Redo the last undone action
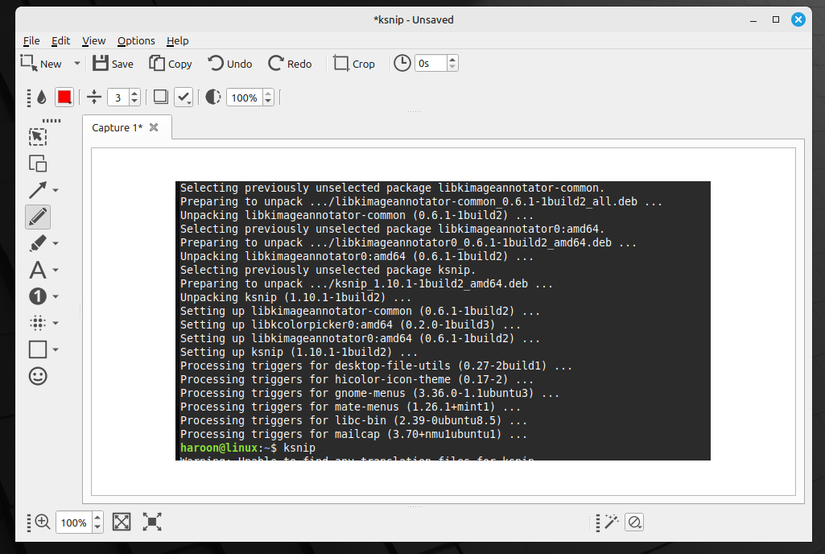The height and width of the screenshot is (554, 825). click(290, 64)
